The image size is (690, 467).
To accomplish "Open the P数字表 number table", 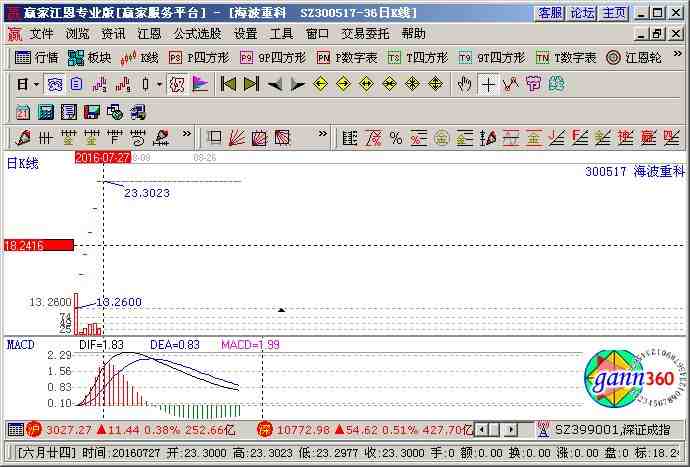I will (347, 58).
